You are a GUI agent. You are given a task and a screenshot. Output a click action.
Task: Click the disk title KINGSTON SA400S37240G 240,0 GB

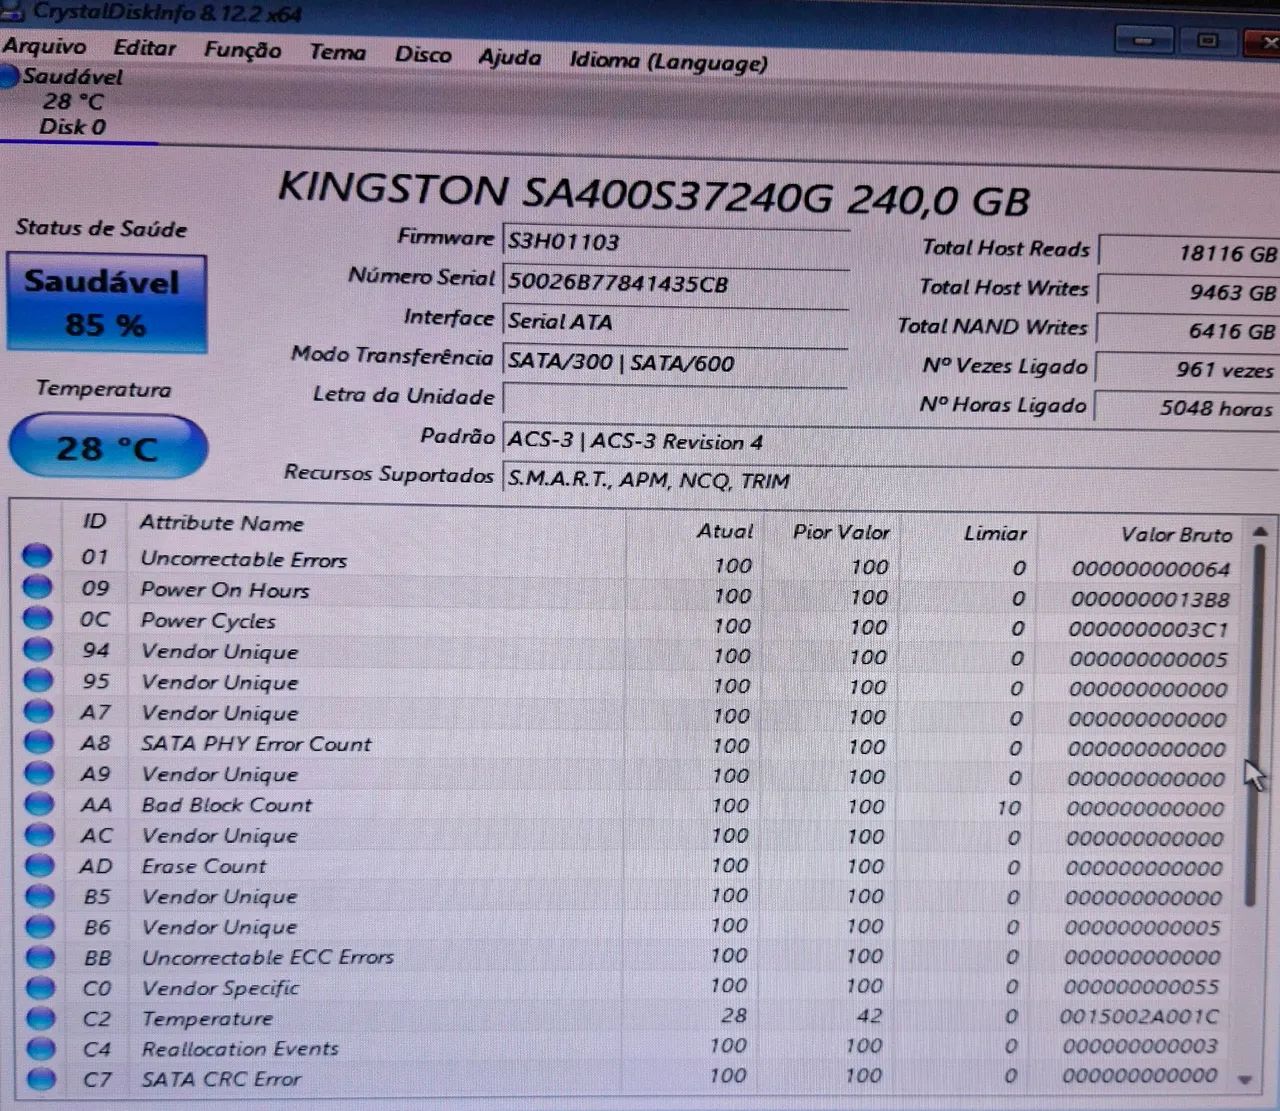point(653,194)
